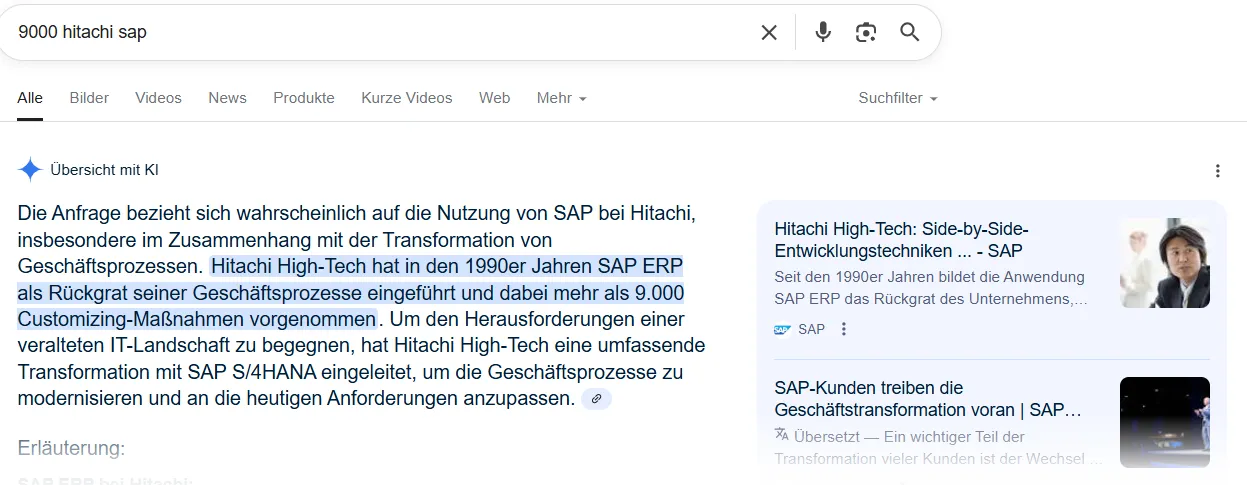Go to Kurze Videos tab
Viewport: 1247px width, 485px height.
(406, 98)
